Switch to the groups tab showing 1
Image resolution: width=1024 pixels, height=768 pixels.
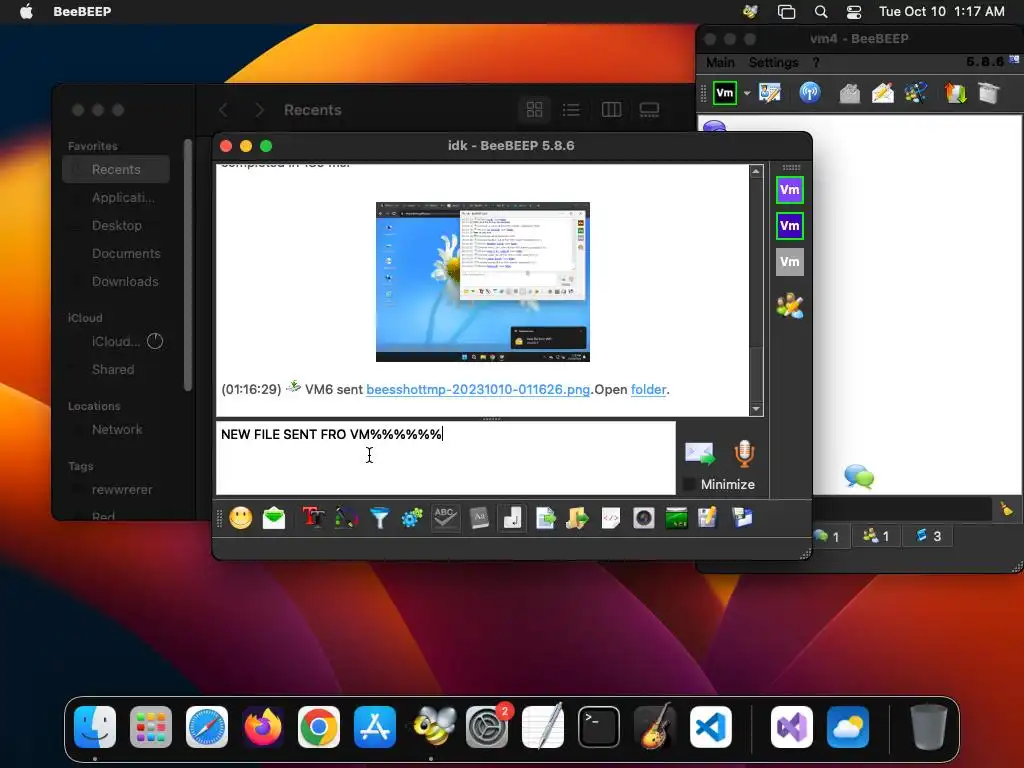876,536
